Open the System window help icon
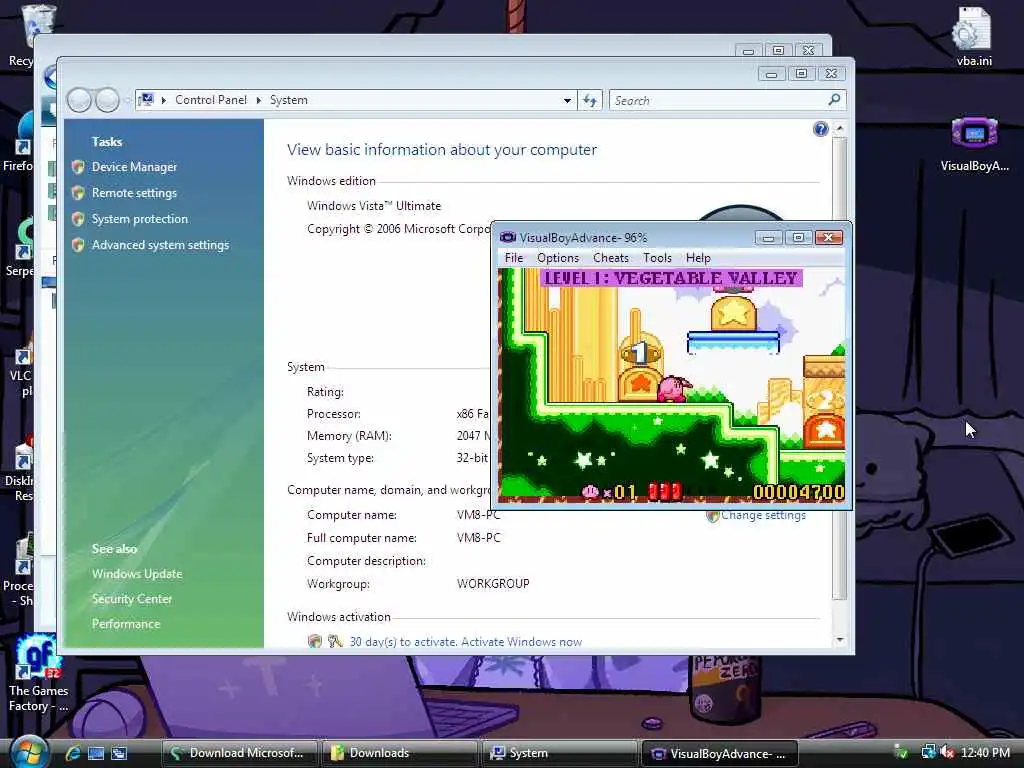Screen dimensions: 1024x768 (821, 129)
